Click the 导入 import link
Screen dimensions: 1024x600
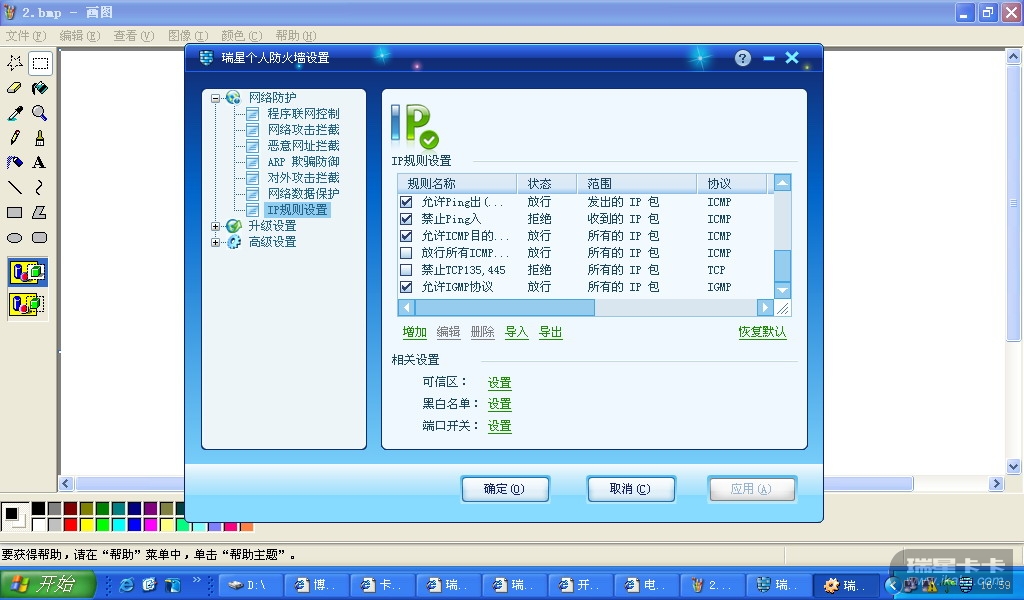pos(517,332)
